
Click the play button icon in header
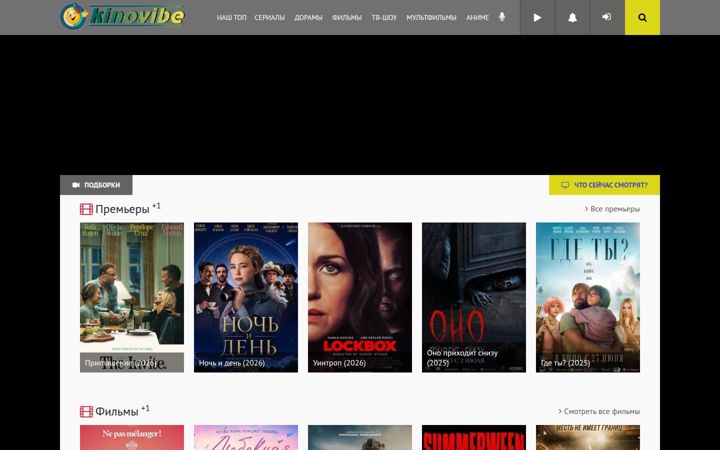pos(537,17)
